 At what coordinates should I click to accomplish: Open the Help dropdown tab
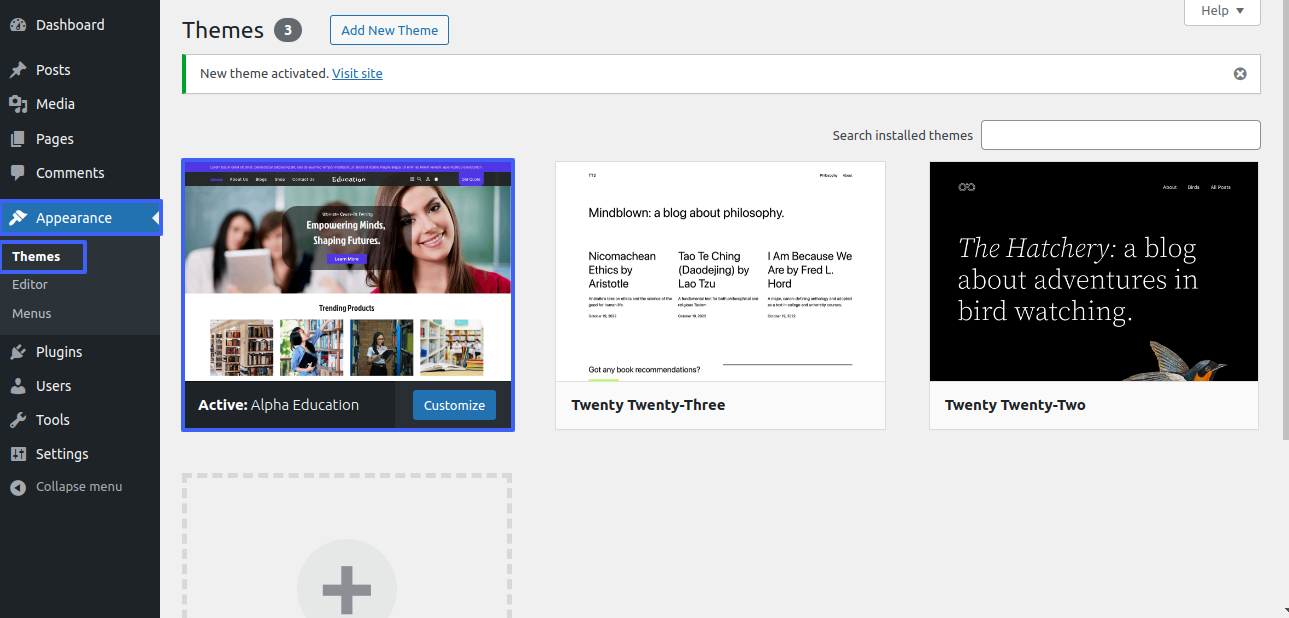coord(1222,11)
